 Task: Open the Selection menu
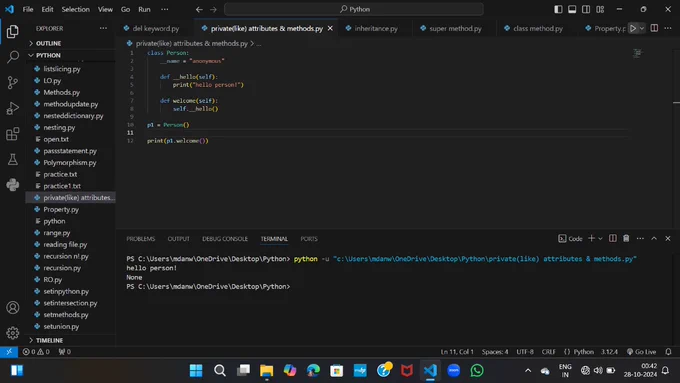coord(75,9)
